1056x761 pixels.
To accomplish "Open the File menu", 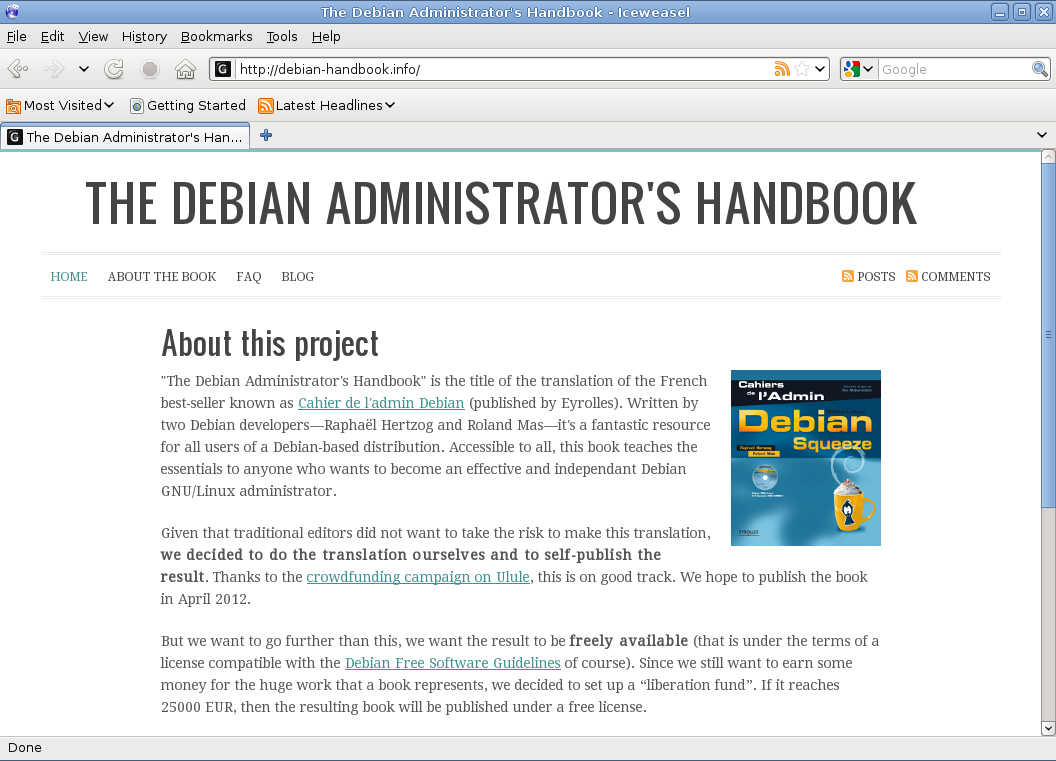I will tap(17, 36).
